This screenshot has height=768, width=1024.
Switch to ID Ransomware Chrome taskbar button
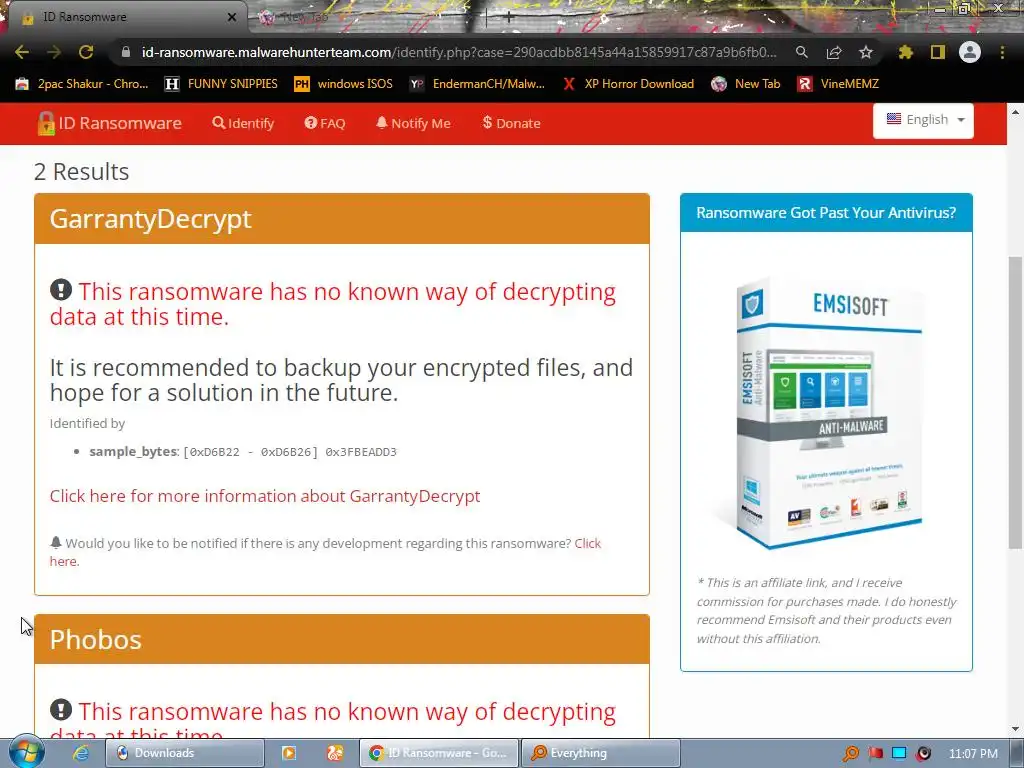pyautogui.click(x=439, y=753)
